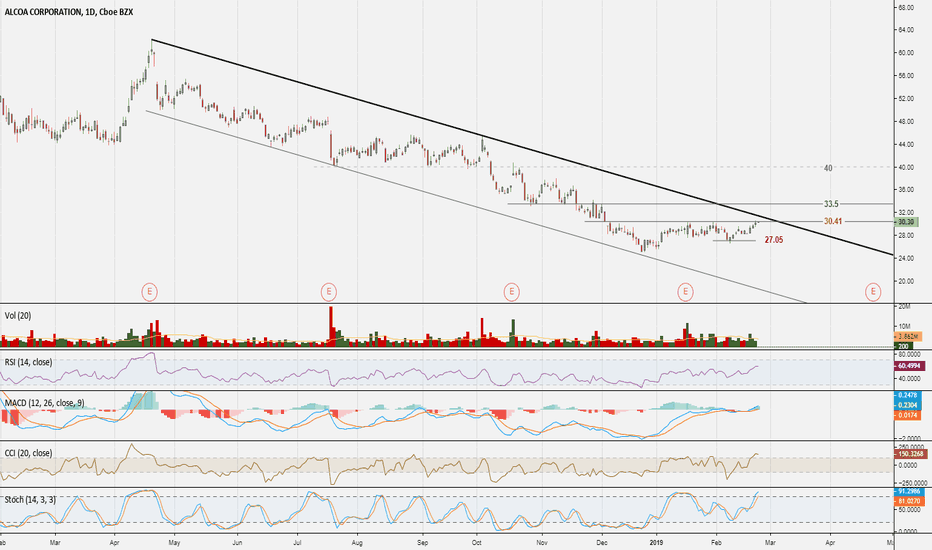Click 64.00 on the price axis
The width and height of the screenshot is (932, 550).
[x=906, y=30]
